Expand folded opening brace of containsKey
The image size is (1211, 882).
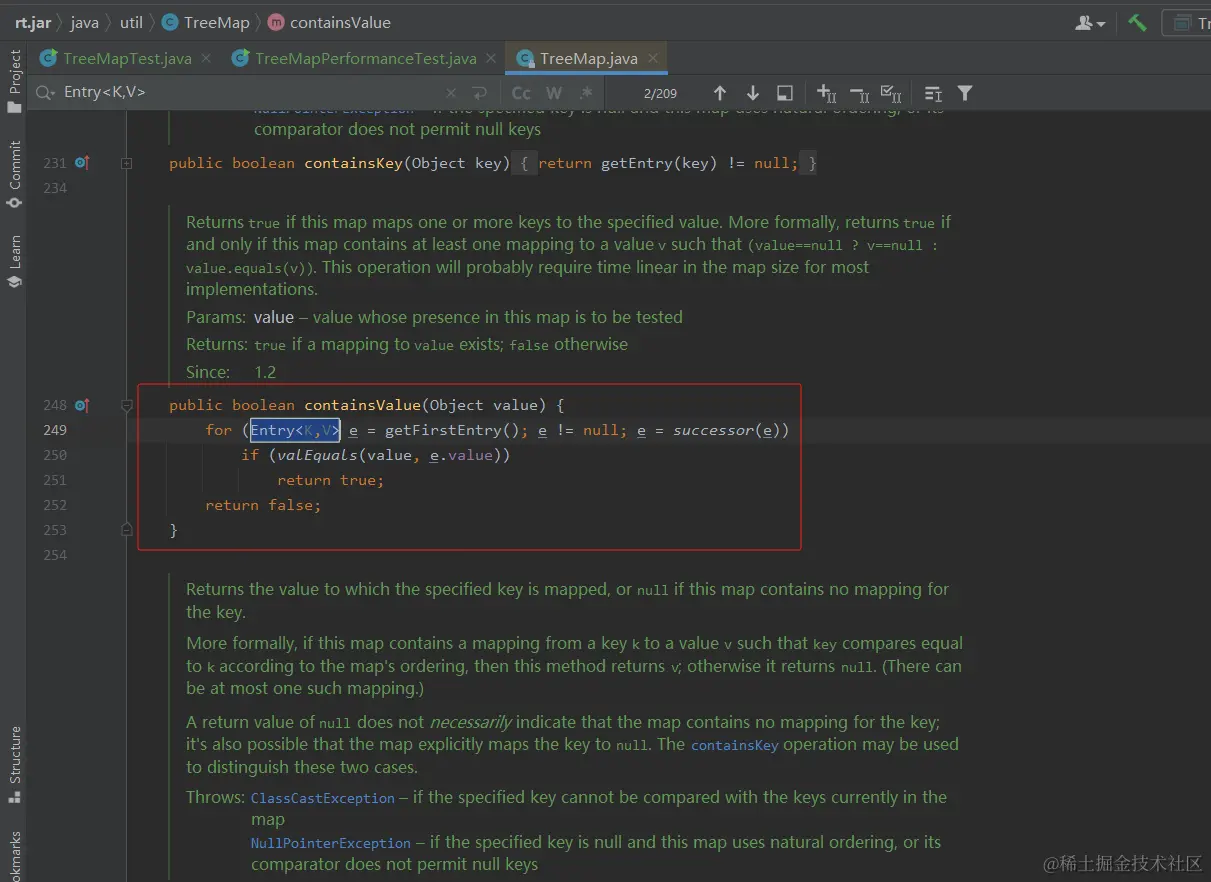[525, 163]
